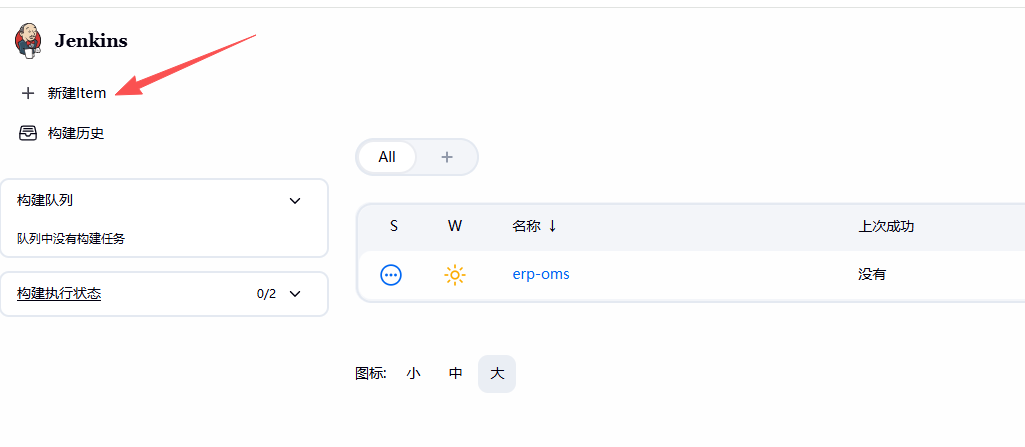Sort by the 上次成功 column header

886,226
